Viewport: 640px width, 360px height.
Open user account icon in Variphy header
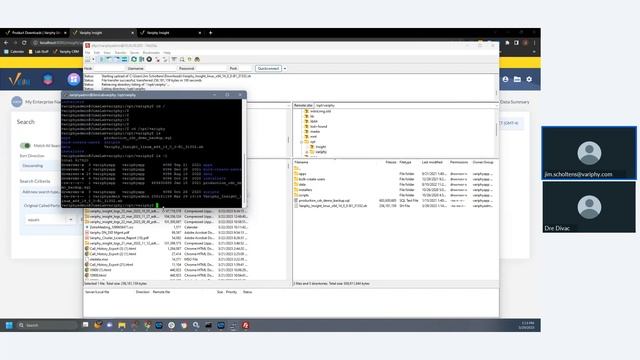point(505,79)
